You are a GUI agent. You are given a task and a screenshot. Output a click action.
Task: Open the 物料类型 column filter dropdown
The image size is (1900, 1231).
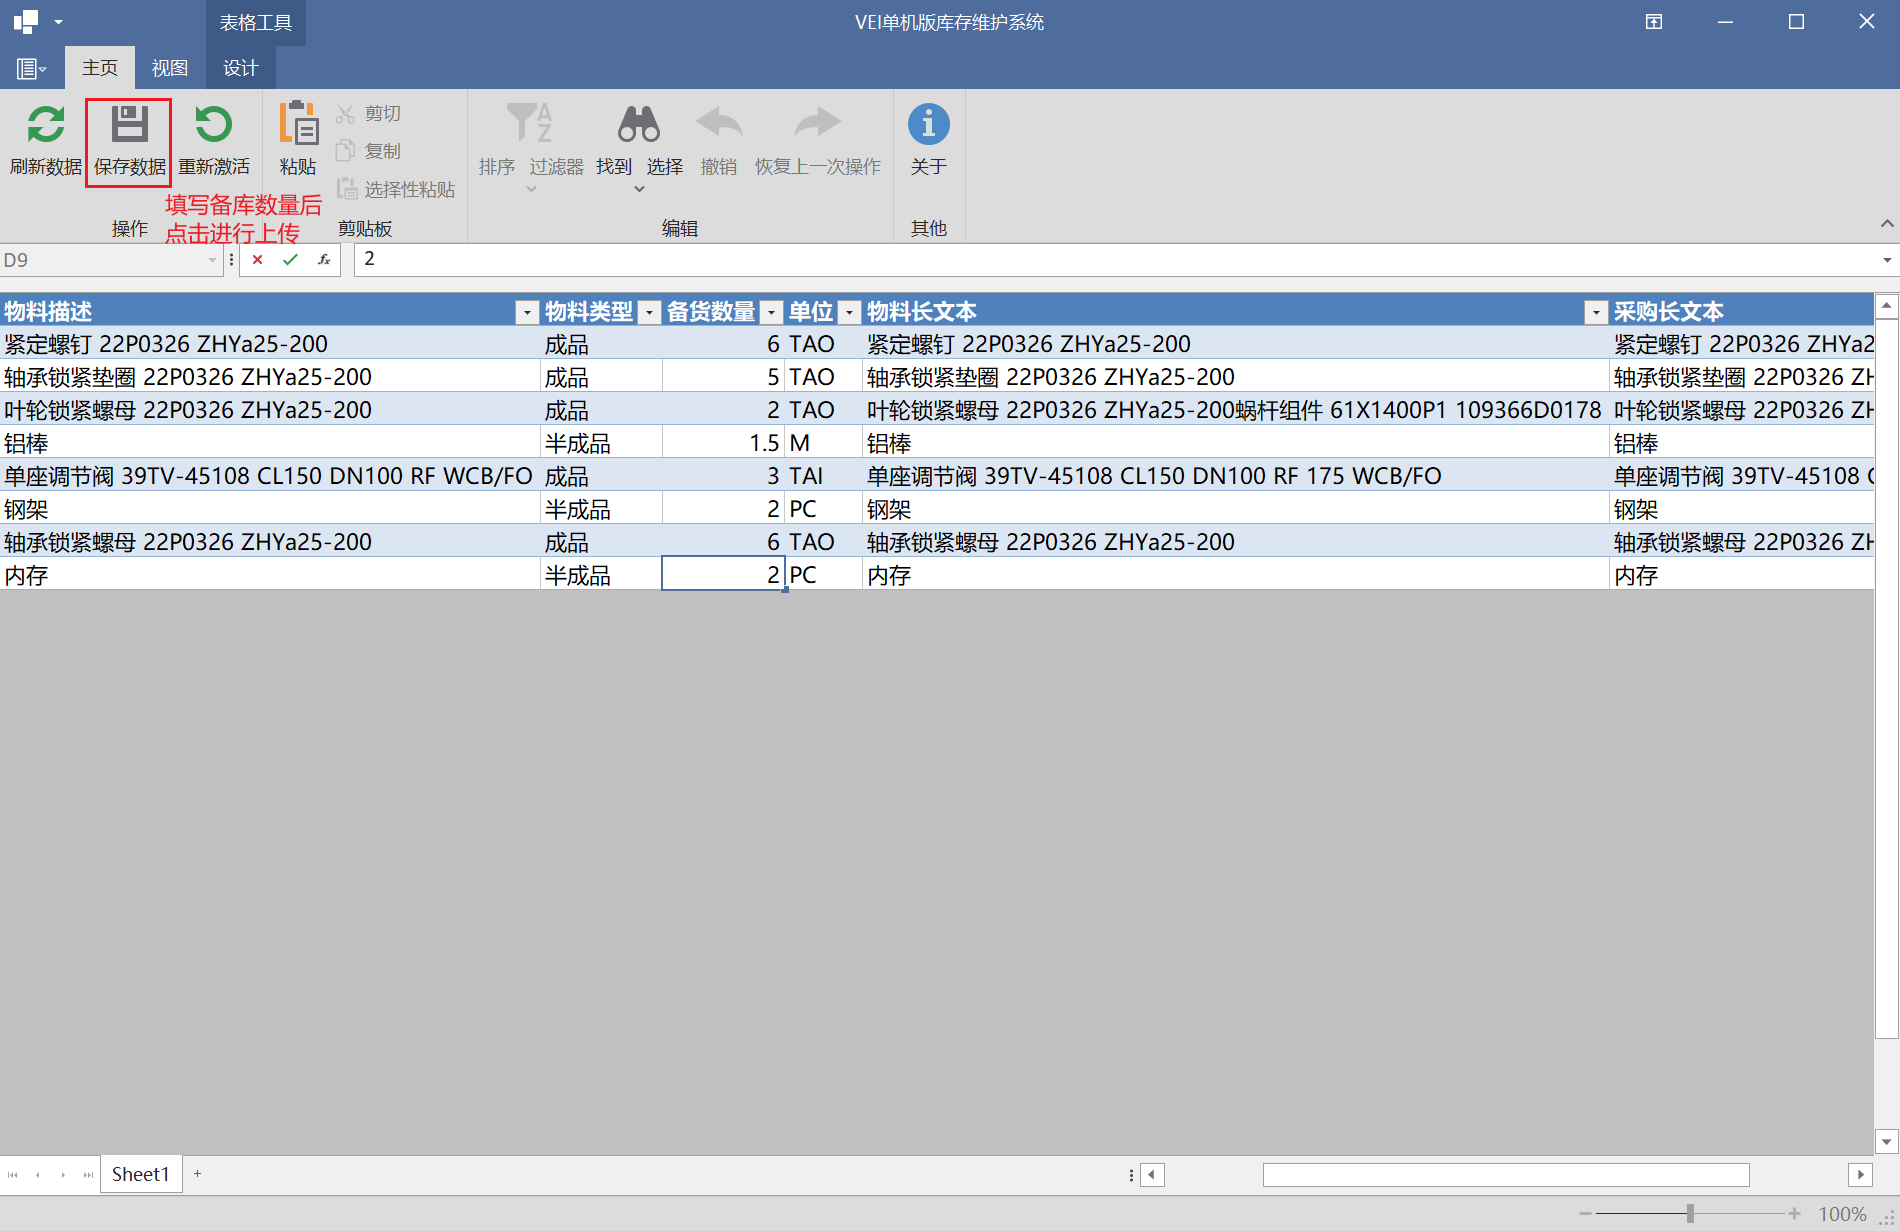[x=649, y=313]
